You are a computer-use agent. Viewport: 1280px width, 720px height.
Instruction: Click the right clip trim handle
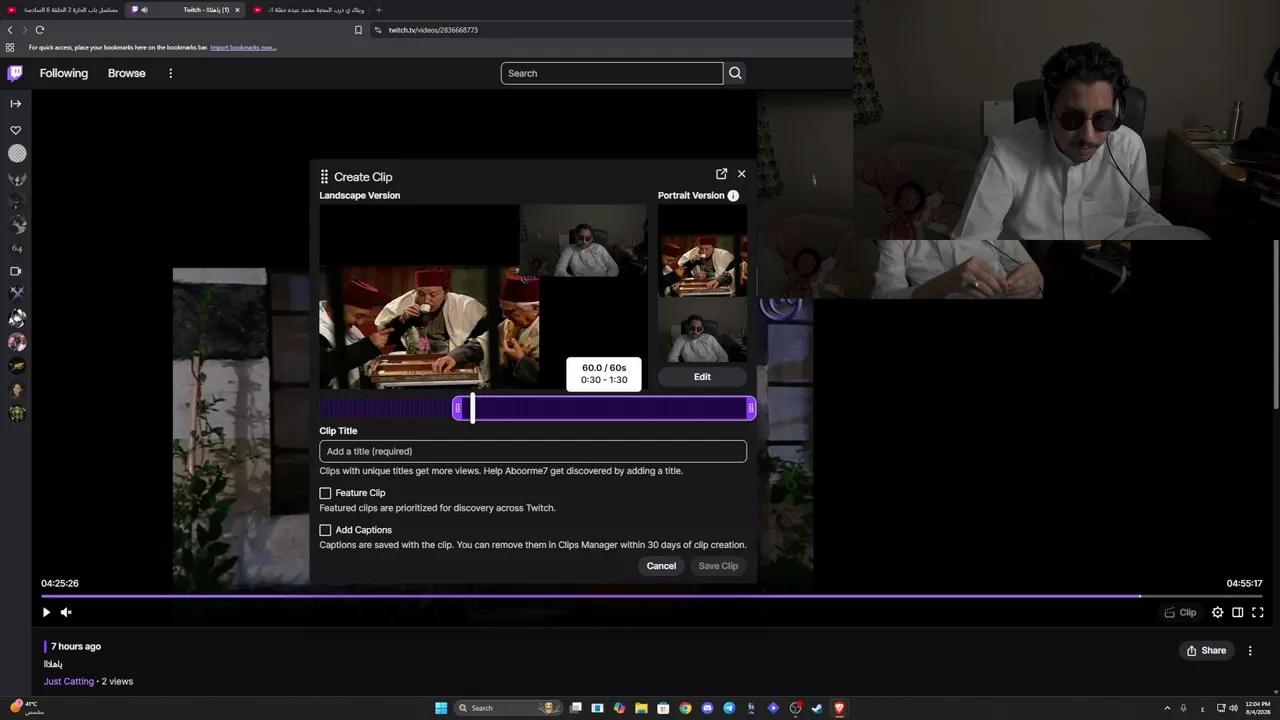coord(751,408)
